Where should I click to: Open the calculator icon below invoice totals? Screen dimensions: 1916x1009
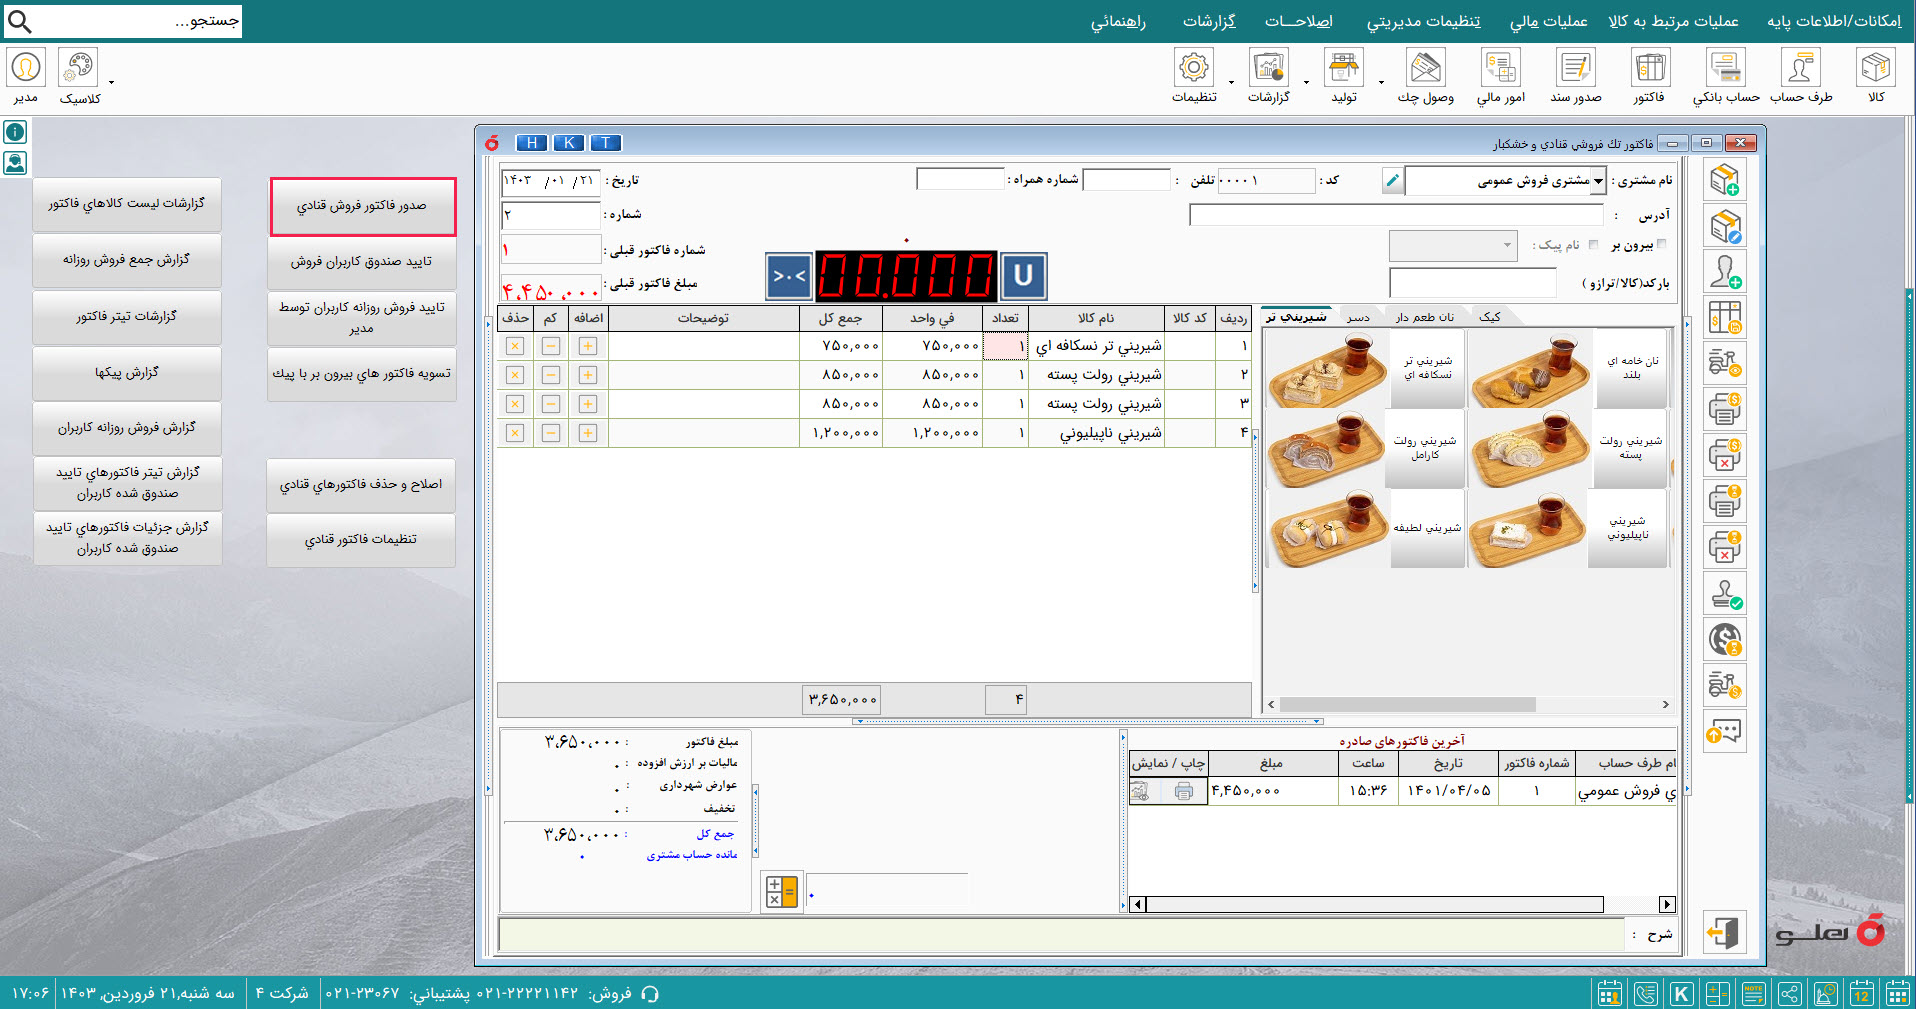pyautogui.click(x=781, y=890)
